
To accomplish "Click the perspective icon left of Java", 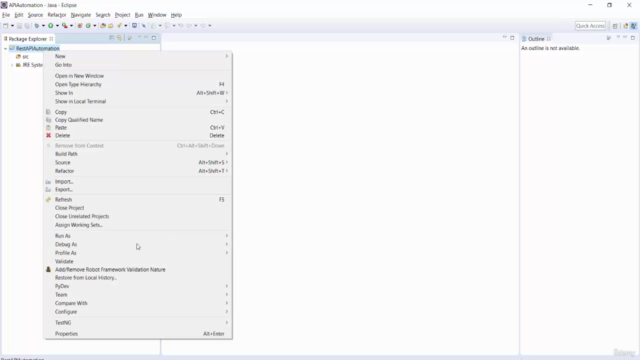I will pyautogui.click(x=625, y=26).
